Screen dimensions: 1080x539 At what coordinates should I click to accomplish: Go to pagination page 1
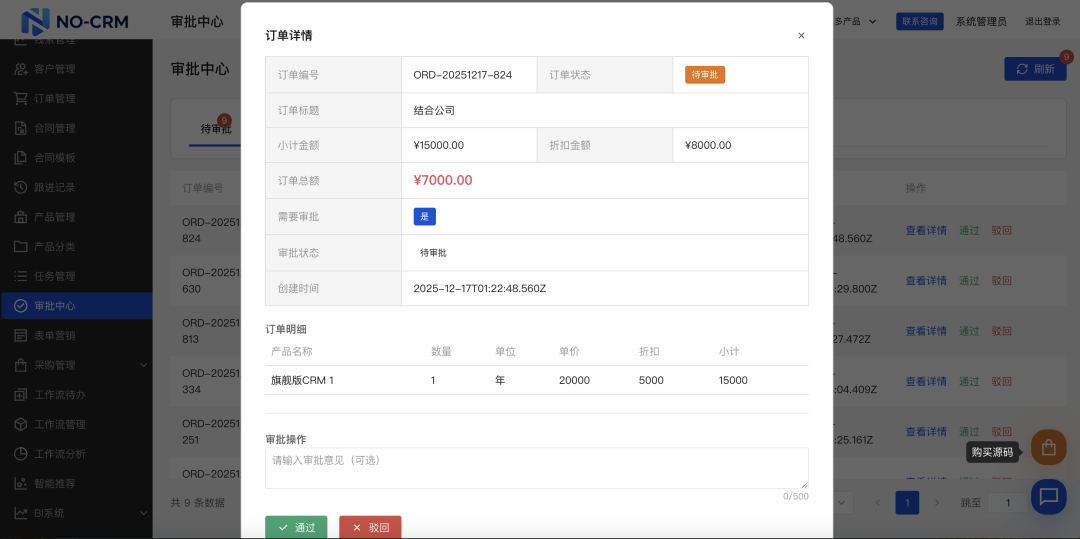point(907,503)
